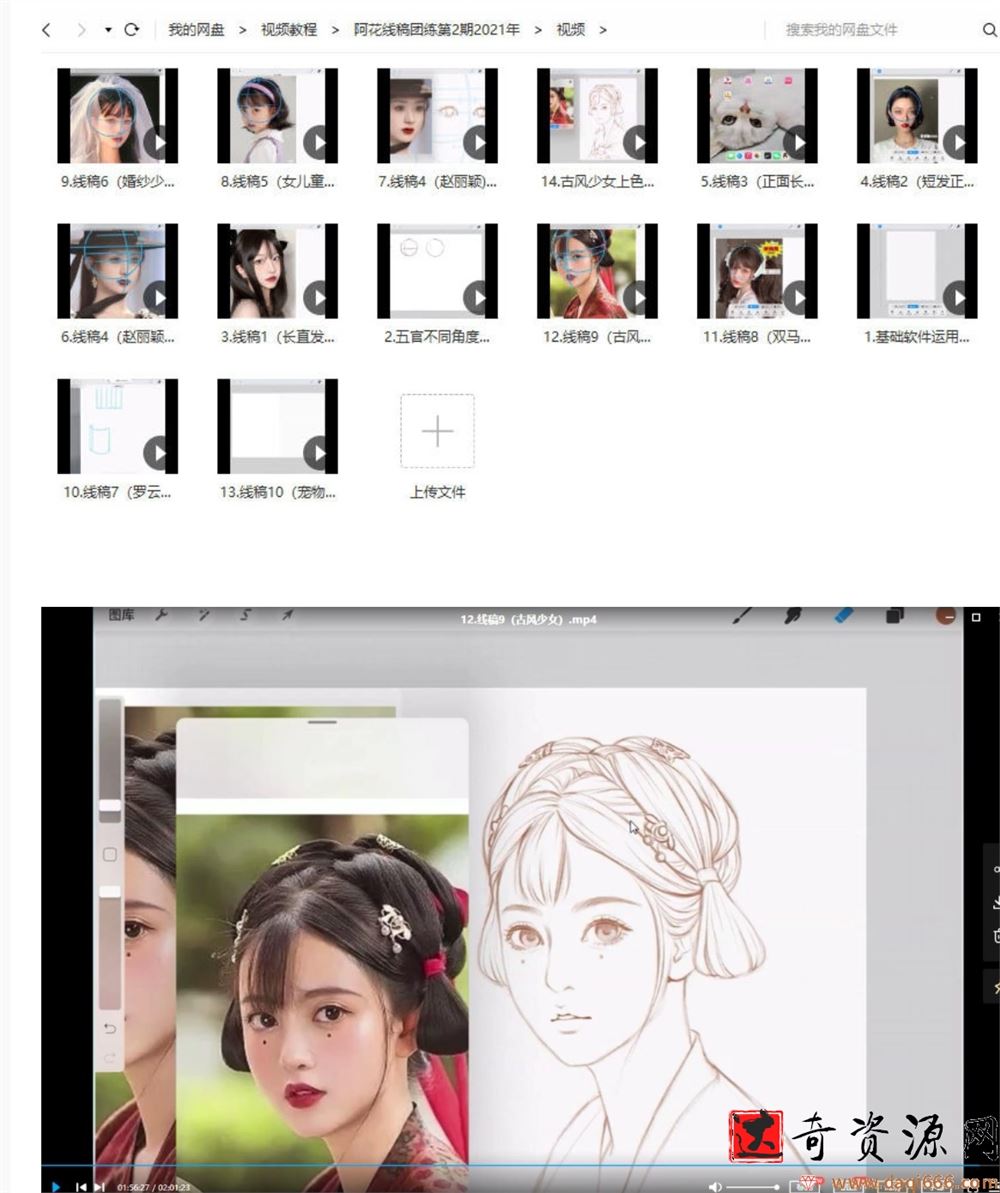1000x1193 pixels.
Task: Select the Smudge finger tool
Action: pos(792,616)
